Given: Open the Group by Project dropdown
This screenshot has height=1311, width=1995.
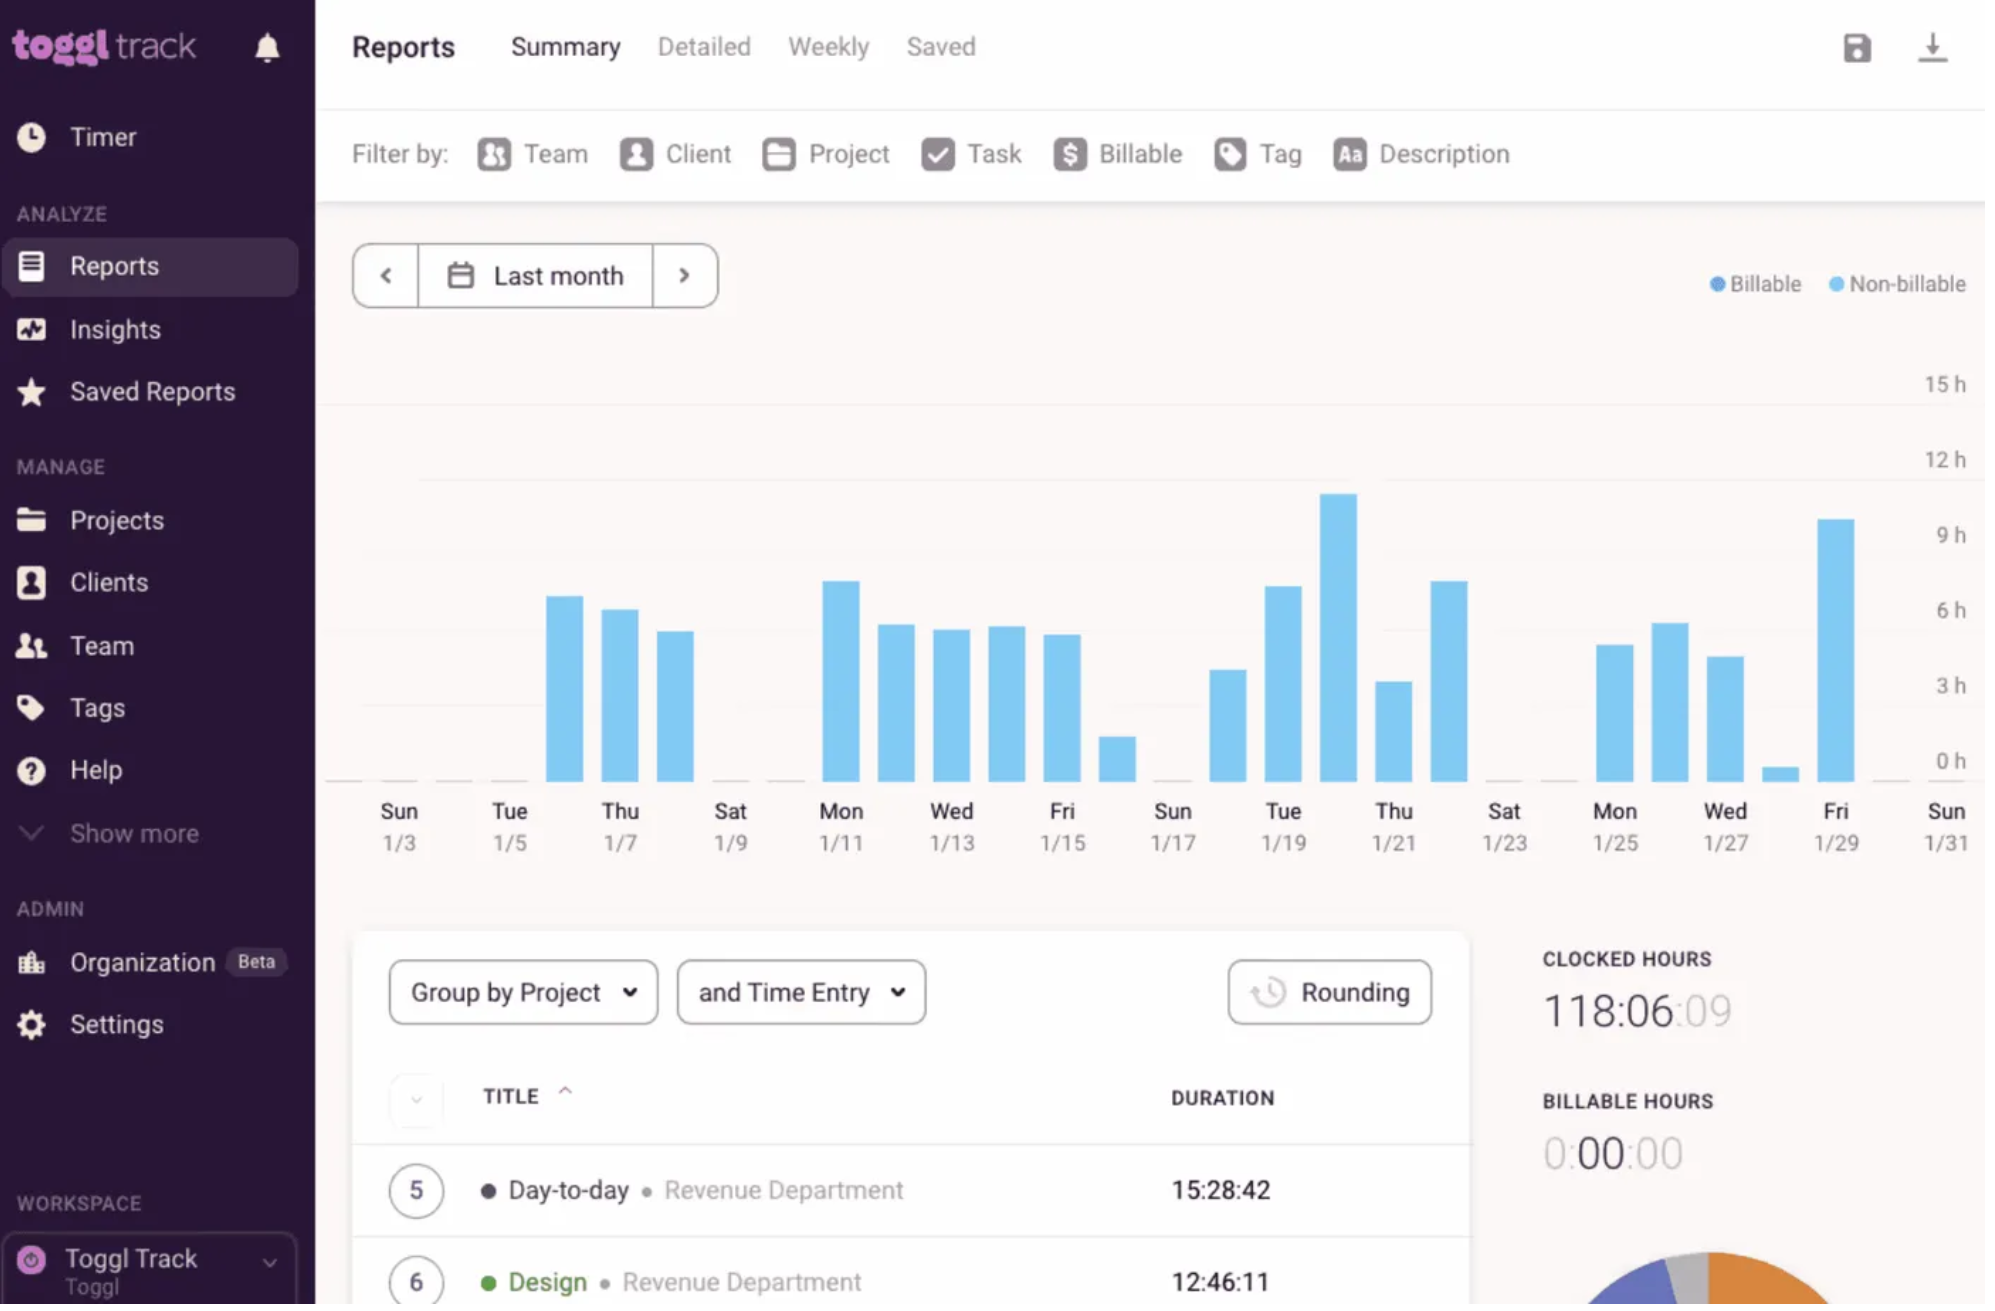Looking at the screenshot, I should 523,993.
